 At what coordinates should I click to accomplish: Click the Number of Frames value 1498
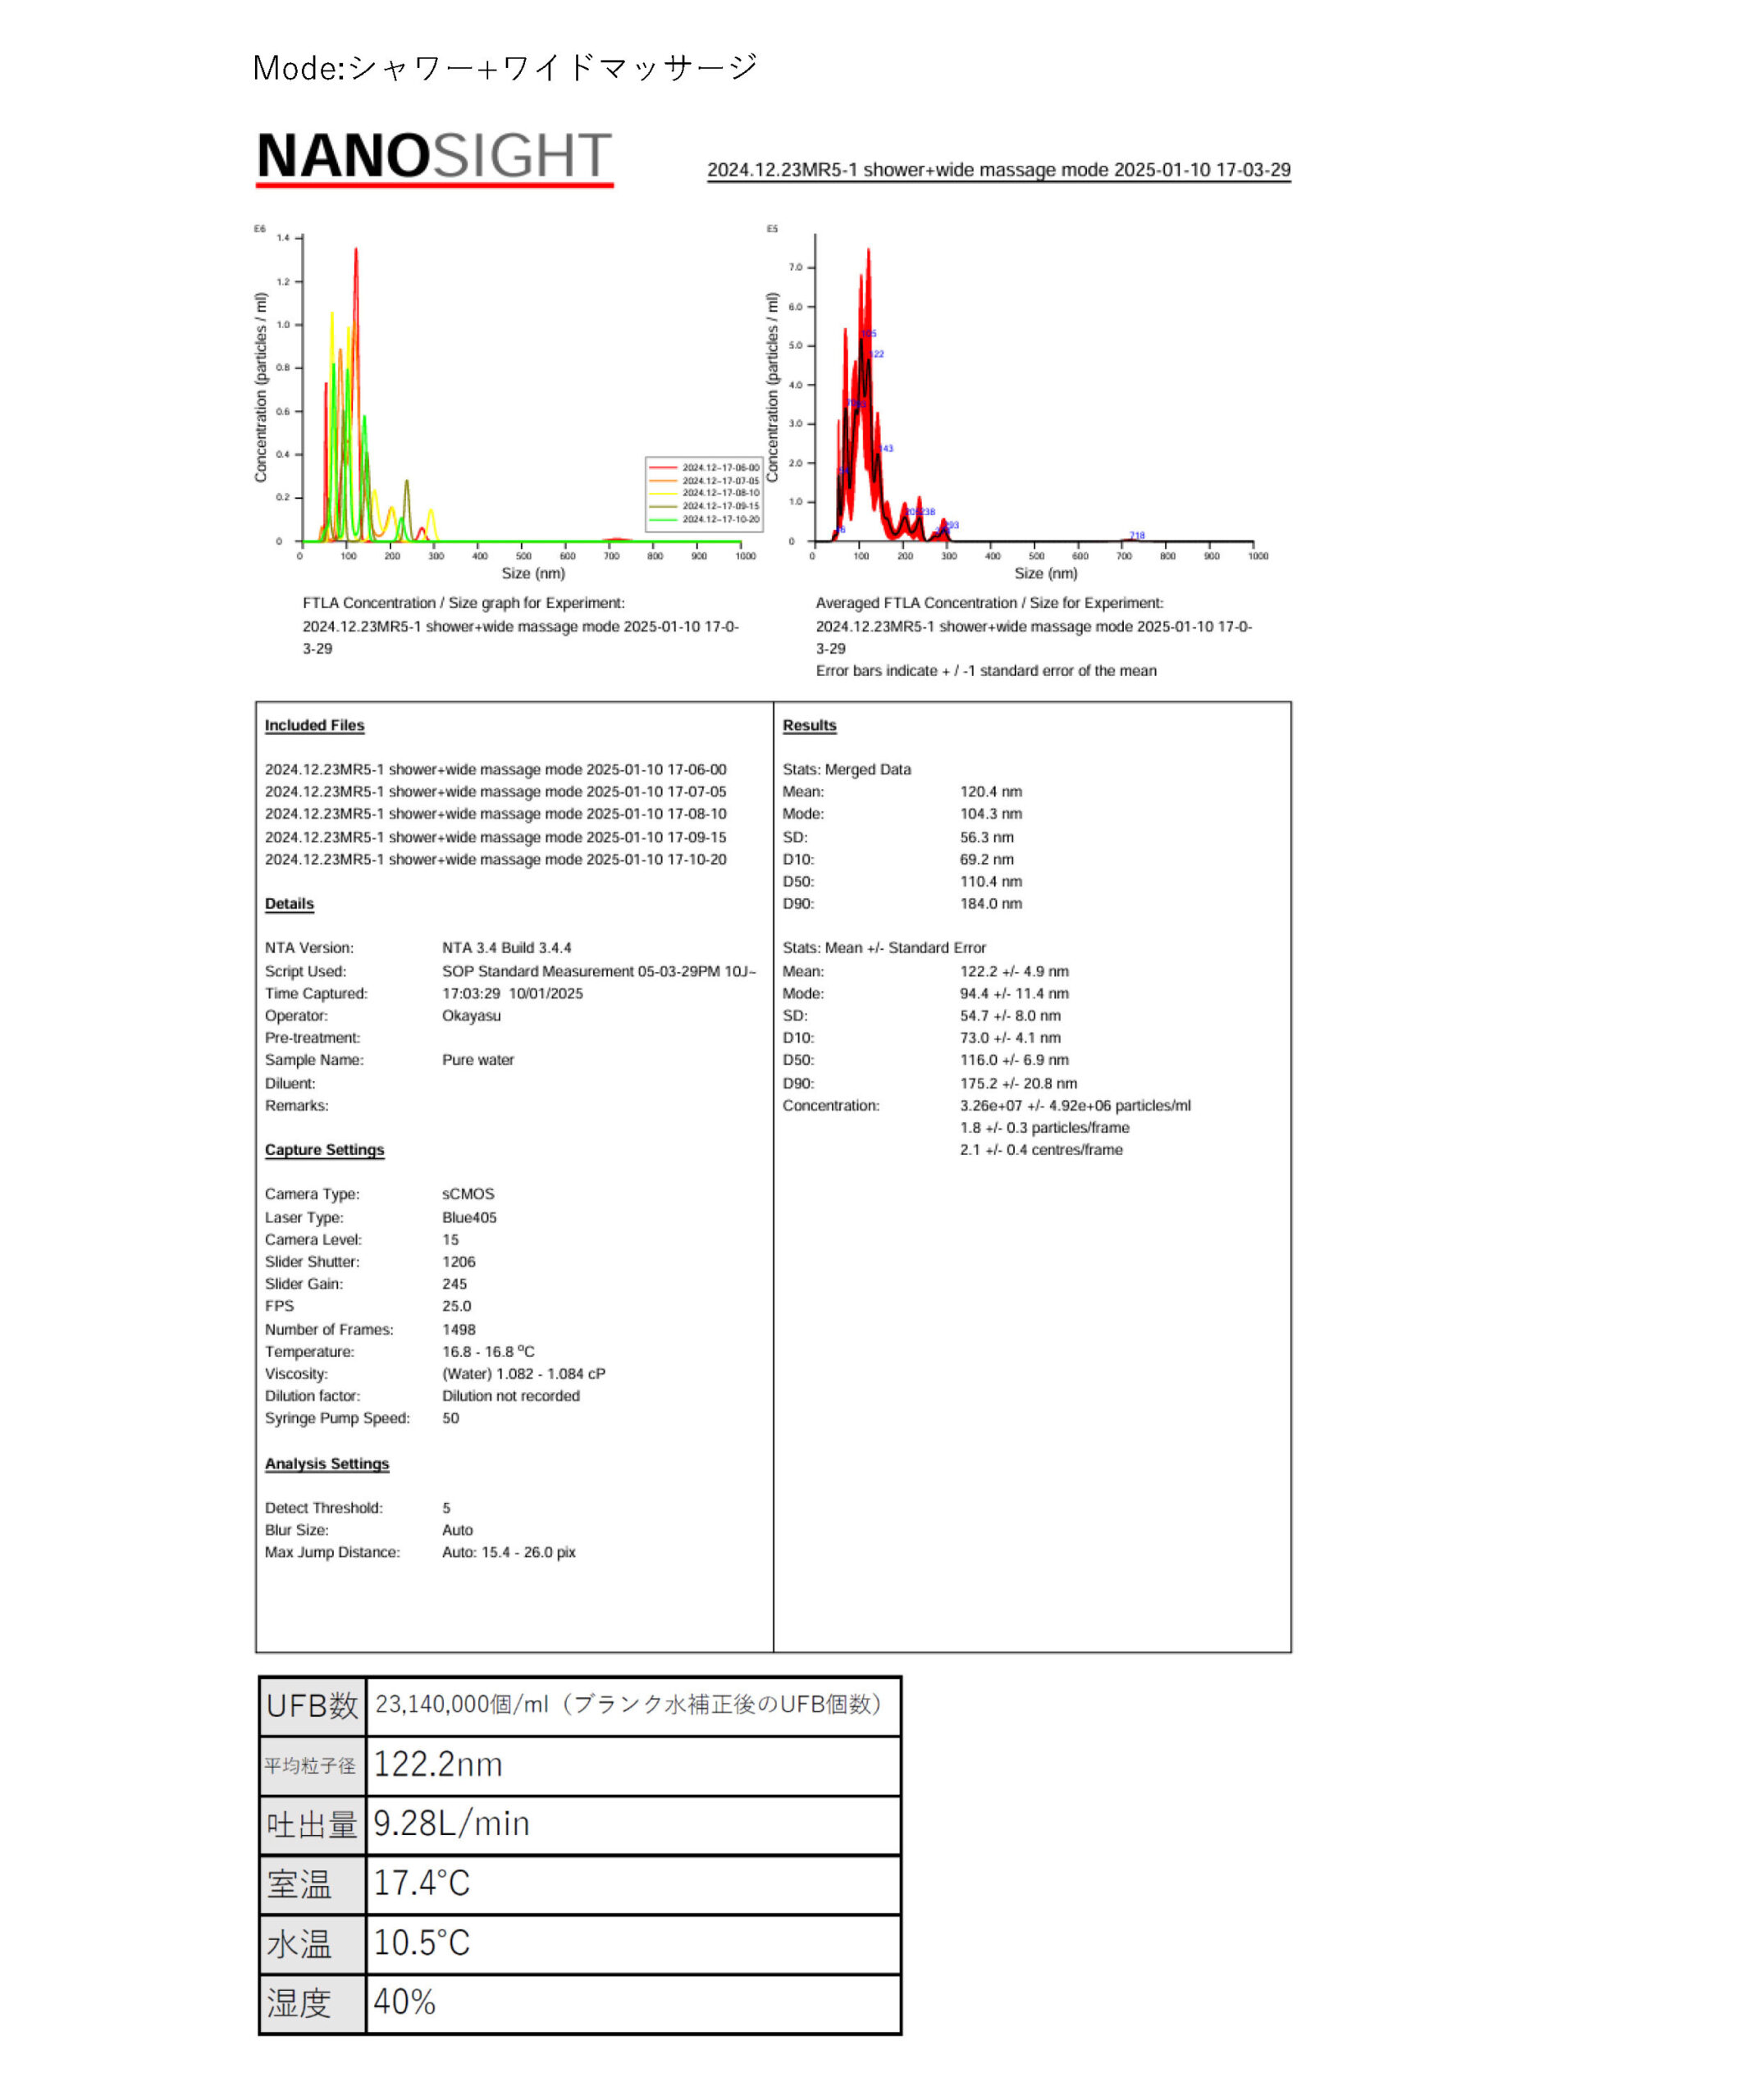(458, 1329)
